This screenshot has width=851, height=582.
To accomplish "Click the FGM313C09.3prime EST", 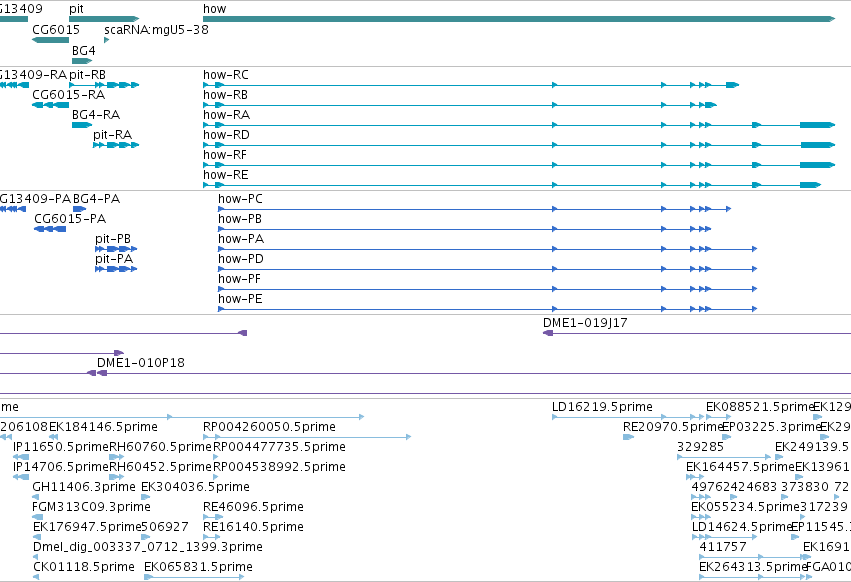I will 35,517.
